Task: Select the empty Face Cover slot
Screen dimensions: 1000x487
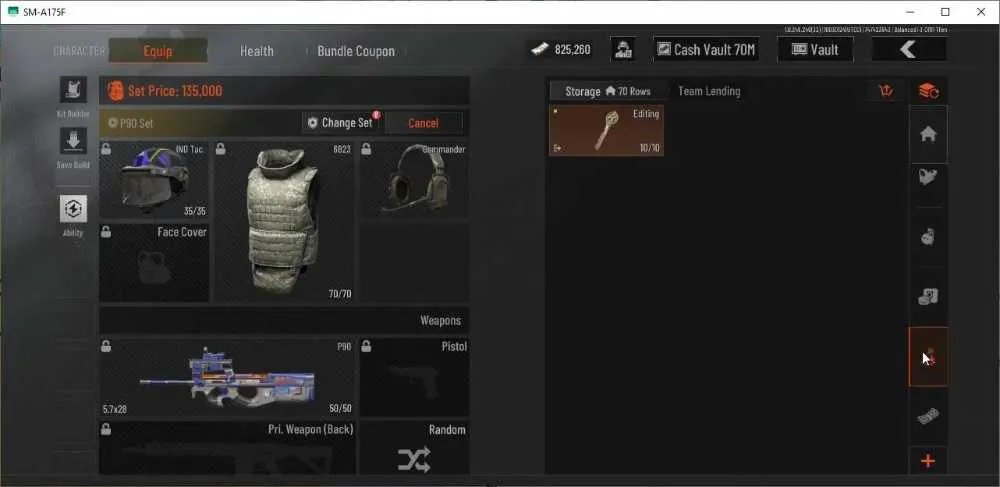Action: tap(154, 262)
